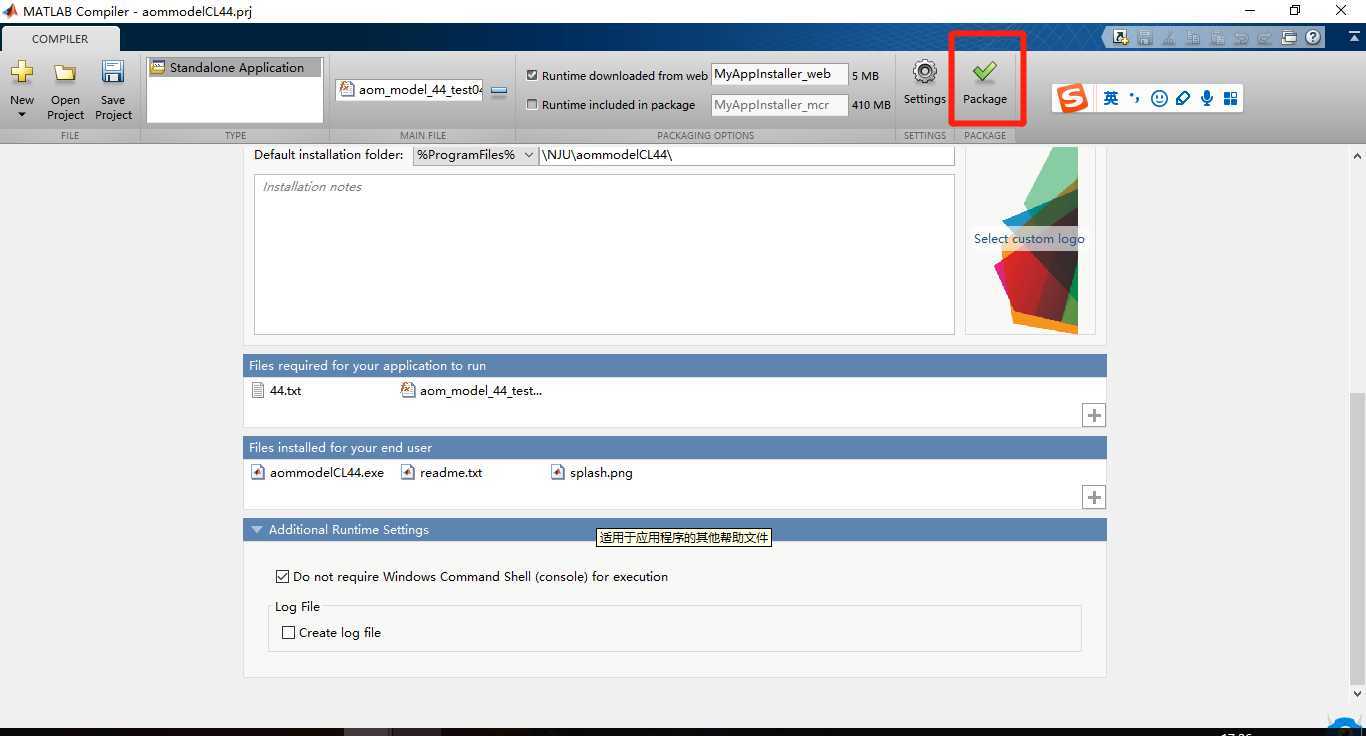The image size is (1366, 736).
Task: Click the Cut scissors icon in the quick access bar
Action: [1169, 38]
